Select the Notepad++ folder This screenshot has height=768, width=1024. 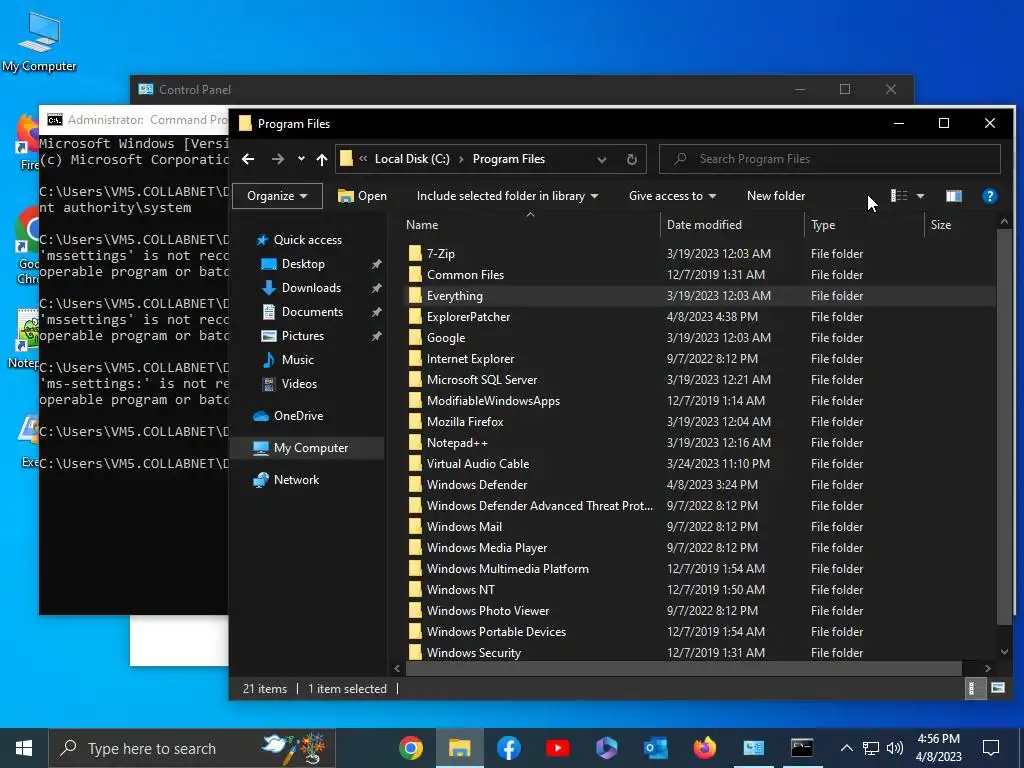tap(457, 443)
